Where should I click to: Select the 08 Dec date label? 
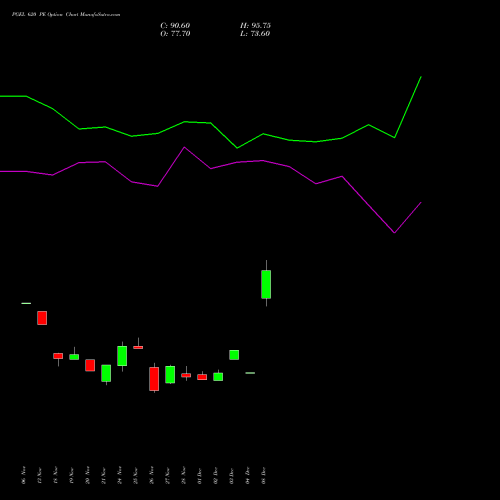click(x=264, y=475)
